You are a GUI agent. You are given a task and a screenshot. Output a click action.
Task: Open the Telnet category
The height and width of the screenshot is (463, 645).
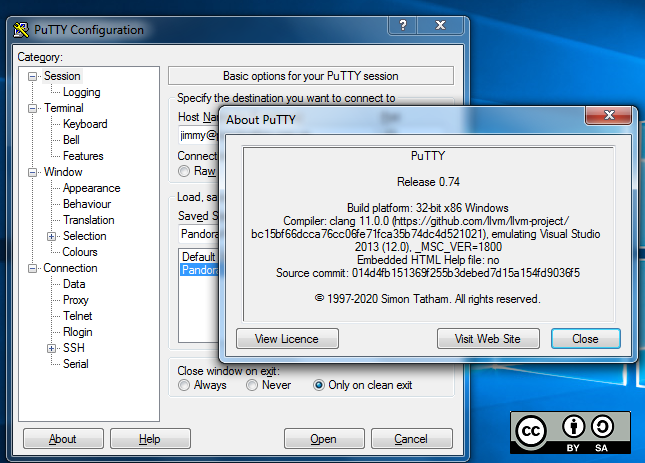click(x=77, y=316)
